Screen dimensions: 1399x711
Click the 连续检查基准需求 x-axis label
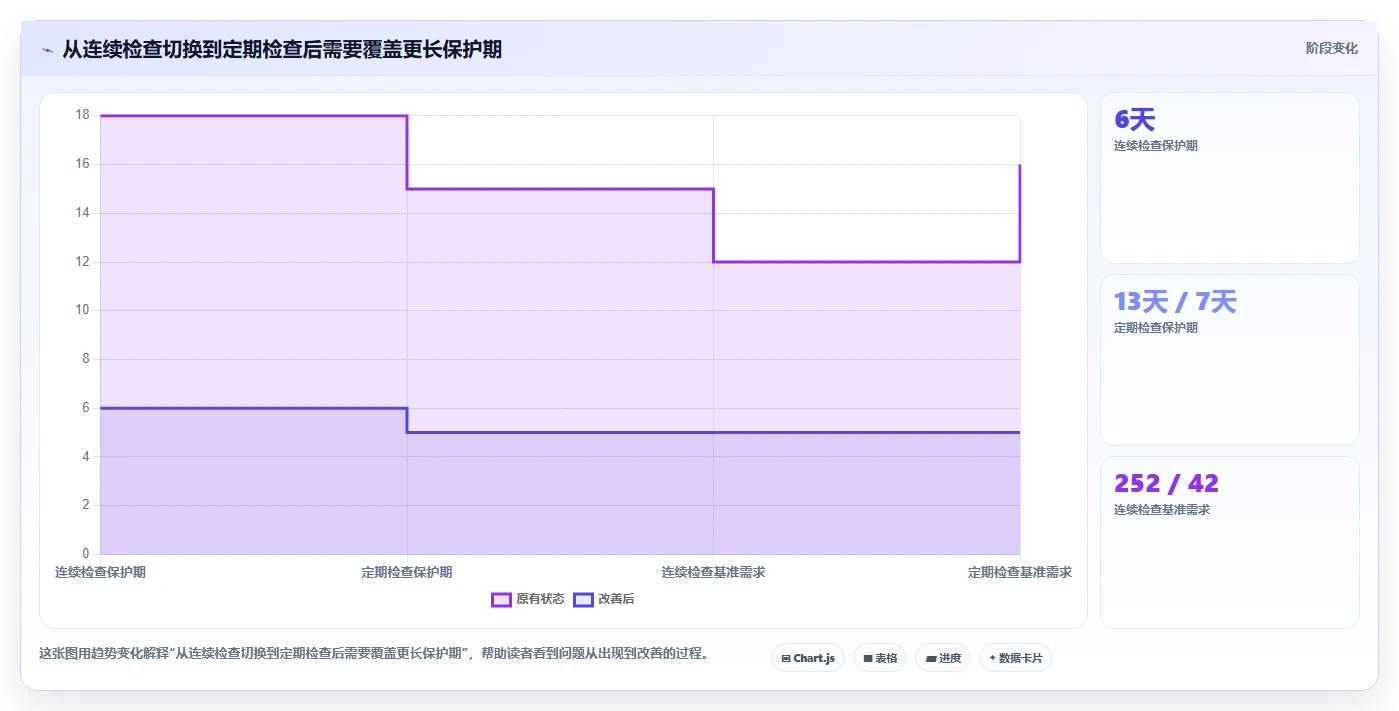click(x=713, y=573)
